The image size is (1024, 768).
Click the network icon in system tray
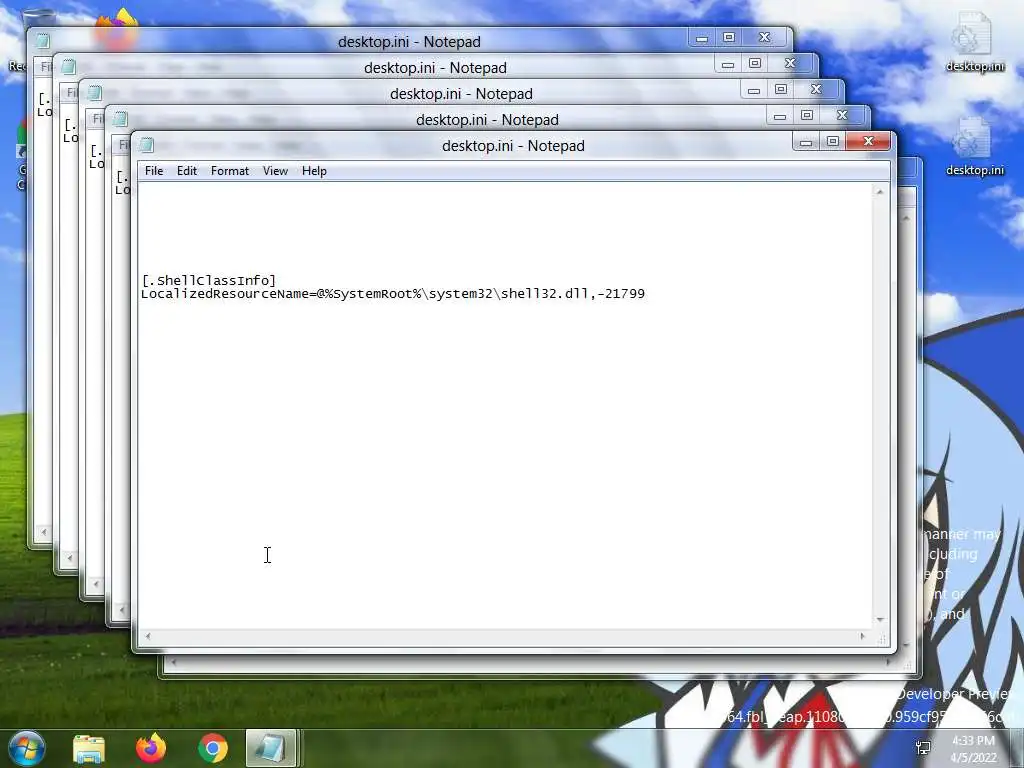pyautogui.click(x=923, y=748)
